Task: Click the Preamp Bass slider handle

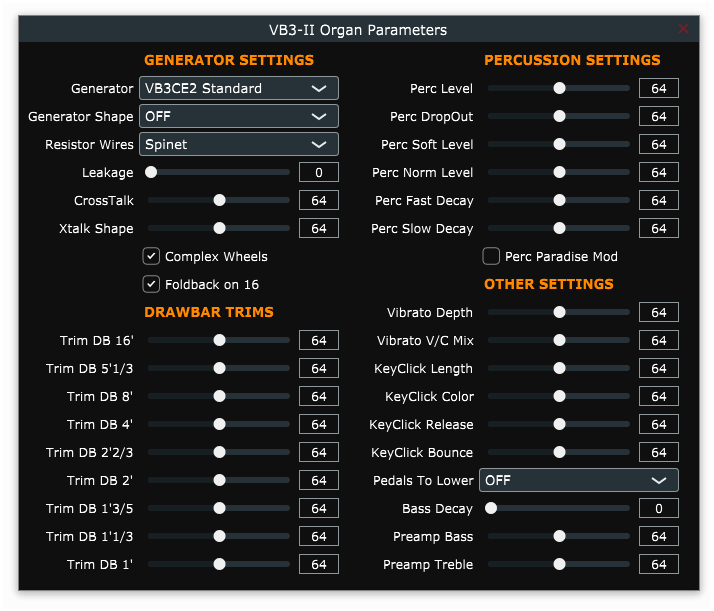Action: (x=559, y=536)
